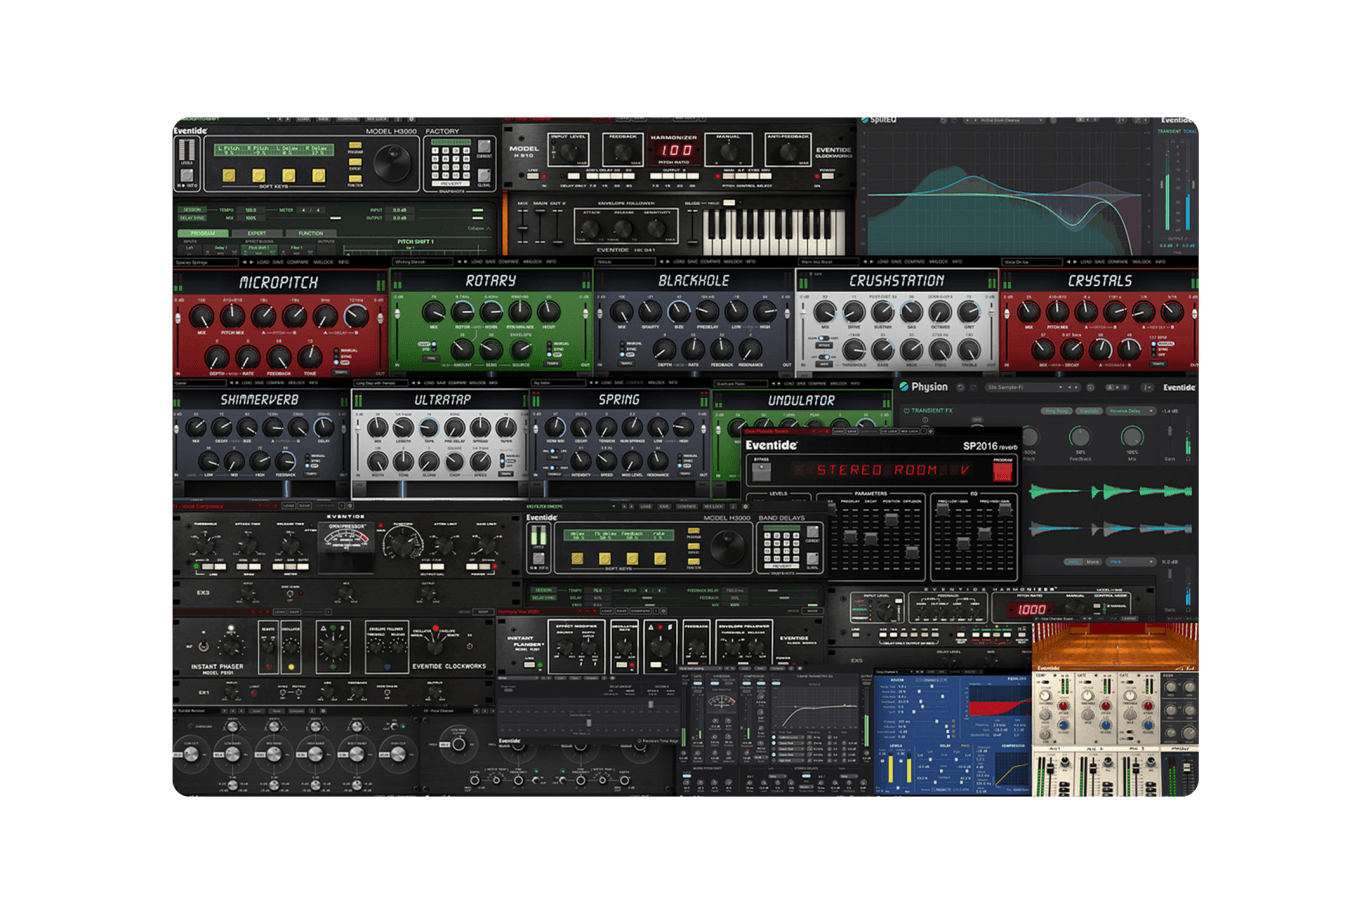Image resolution: width=1371 pixels, height=914 pixels.
Task: Click the Mix knob in Micropitch
Action: (x=201, y=316)
